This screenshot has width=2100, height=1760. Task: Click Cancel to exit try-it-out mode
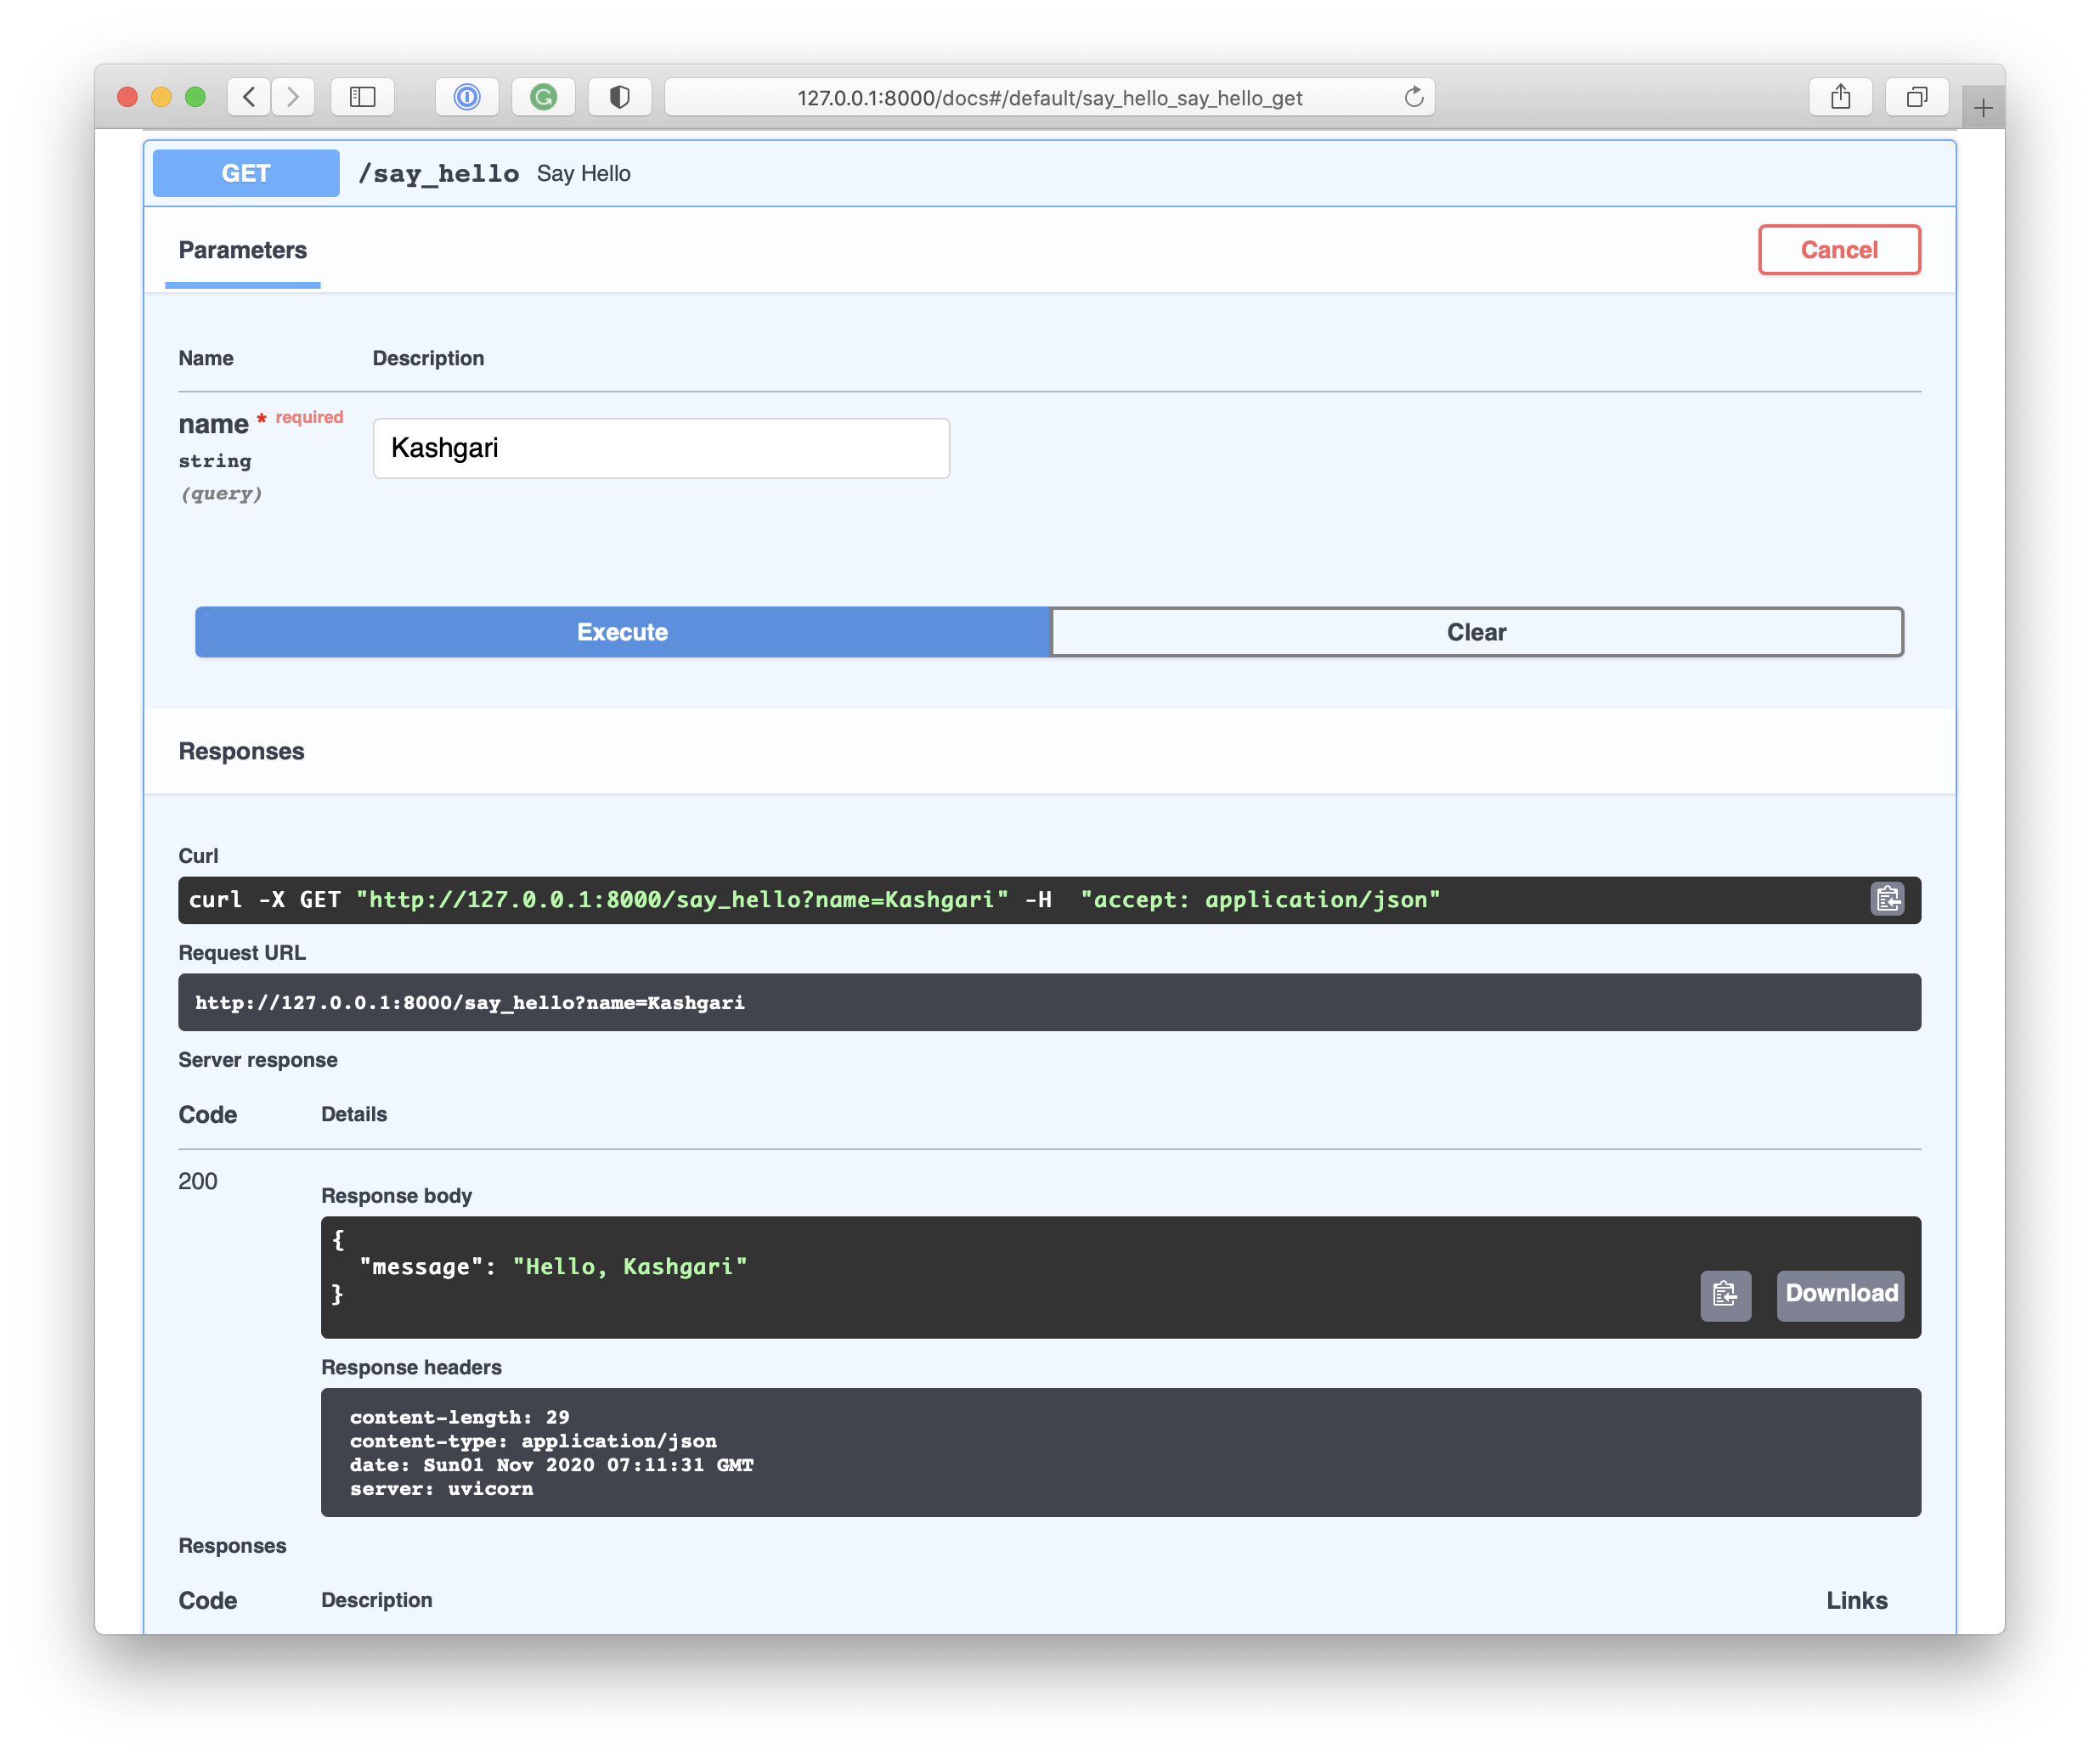click(1838, 250)
